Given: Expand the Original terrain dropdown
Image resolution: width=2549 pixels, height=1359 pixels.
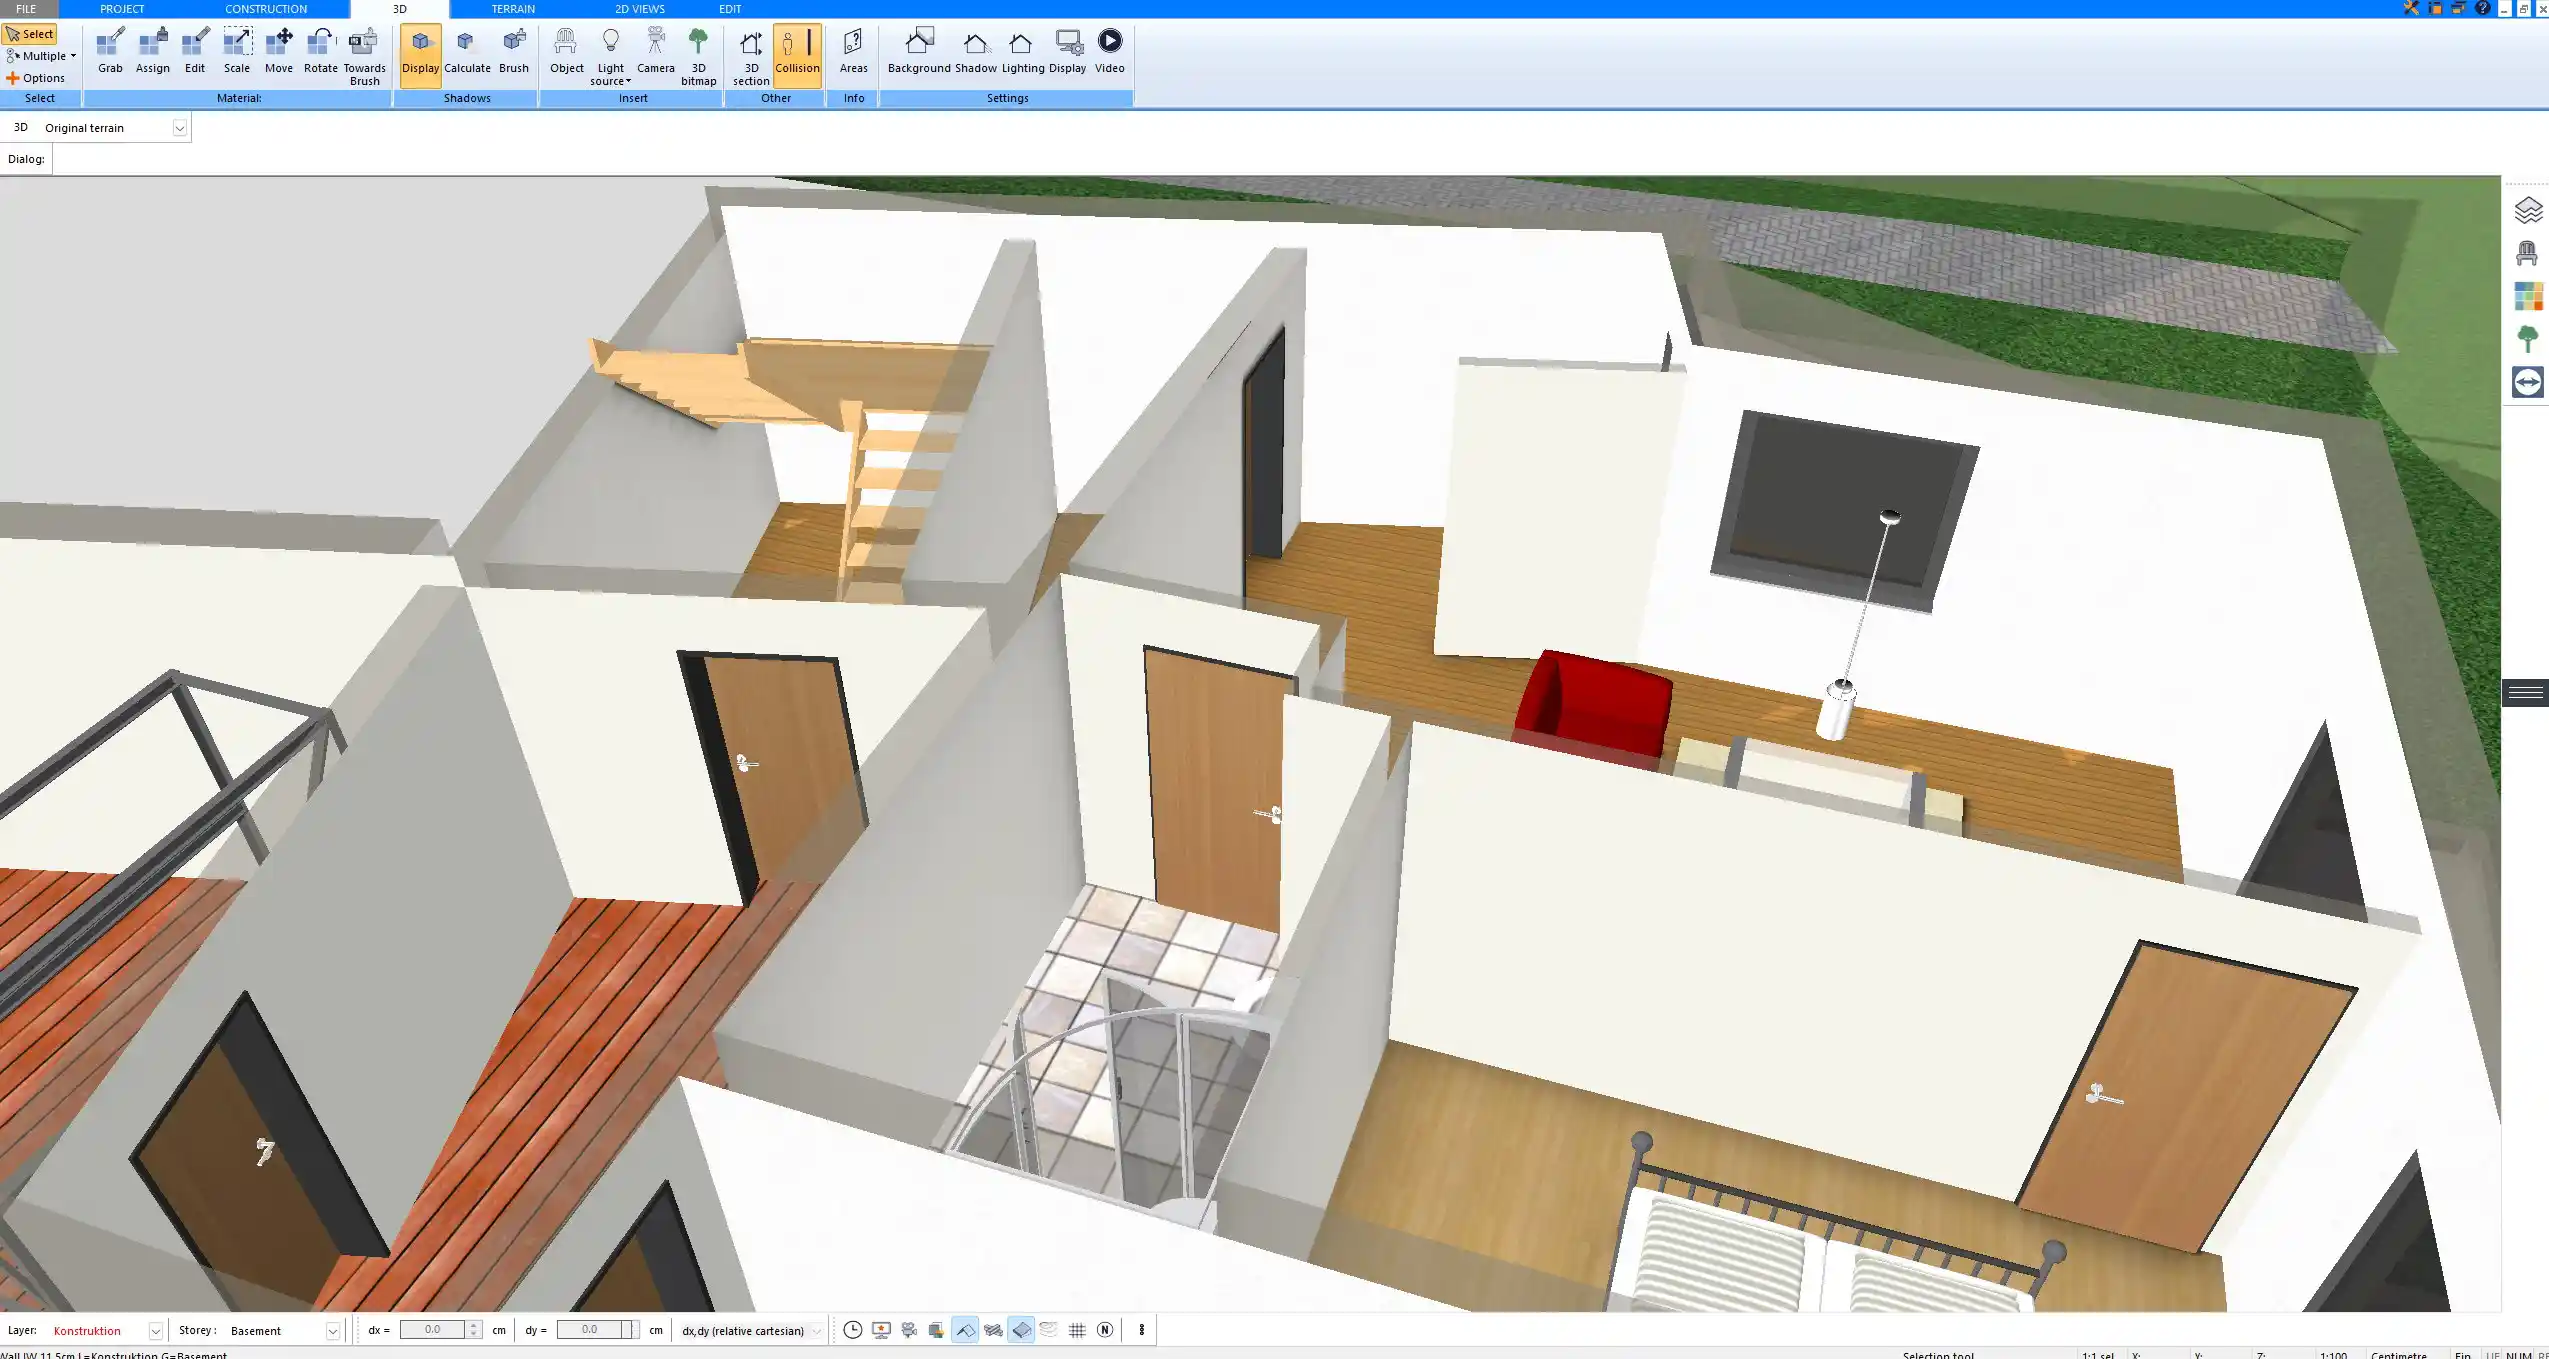Looking at the screenshot, I should (180, 128).
